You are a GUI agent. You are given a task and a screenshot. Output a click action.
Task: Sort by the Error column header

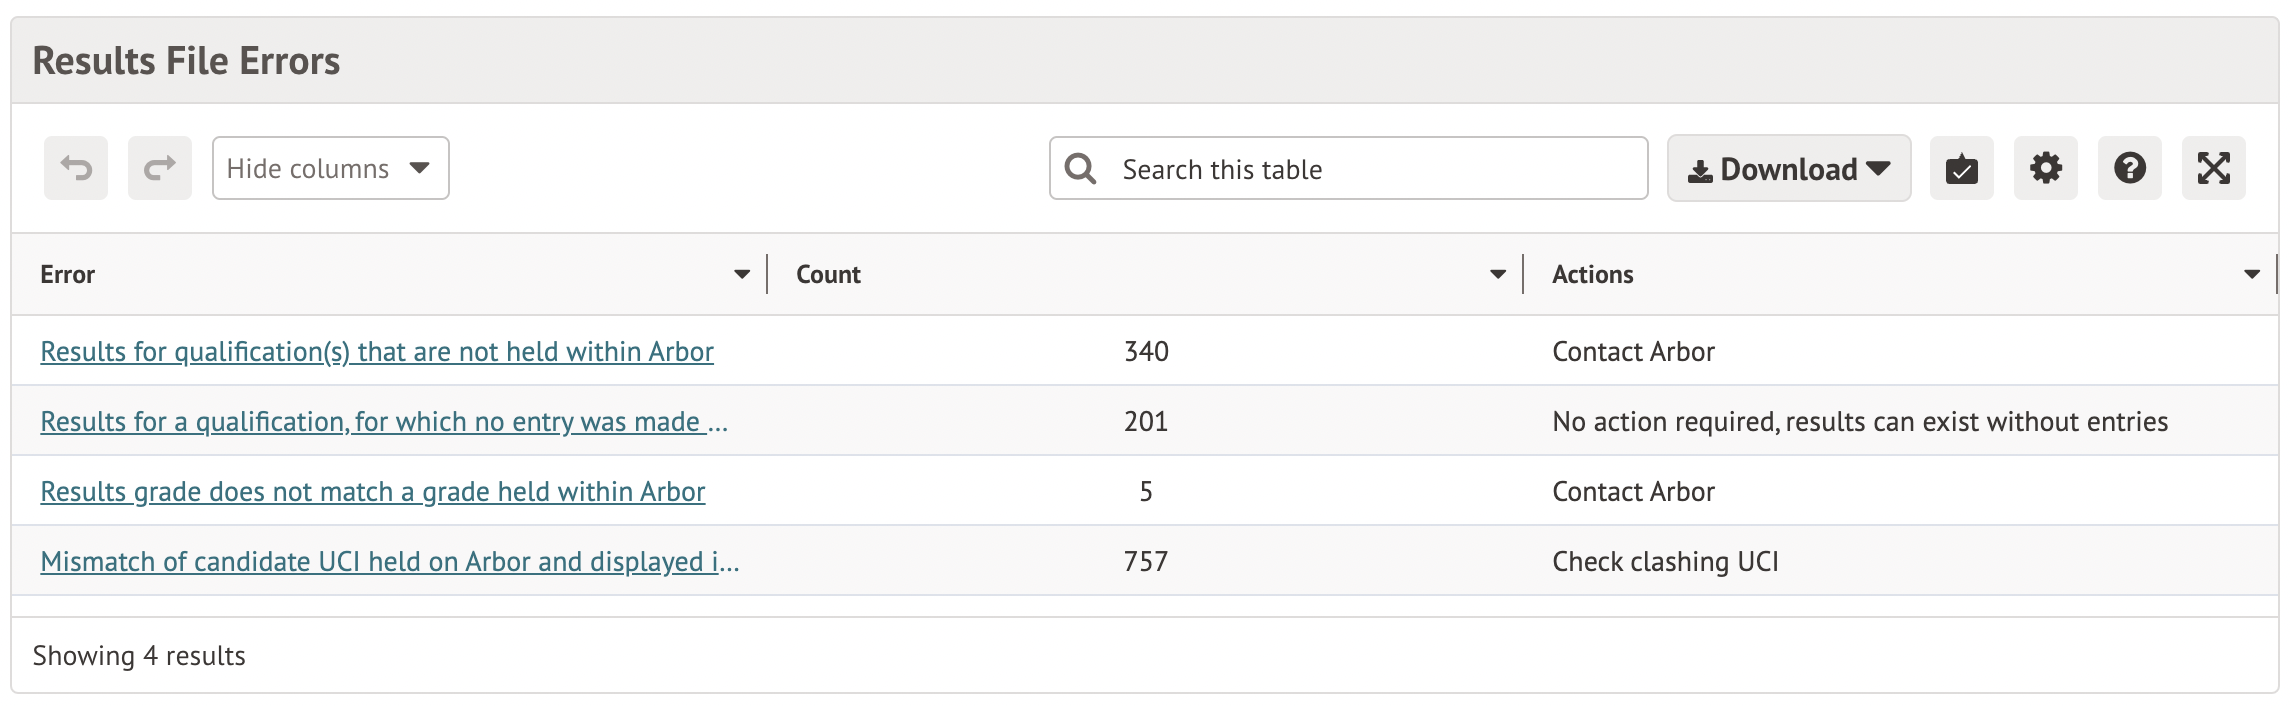click(x=68, y=275)
